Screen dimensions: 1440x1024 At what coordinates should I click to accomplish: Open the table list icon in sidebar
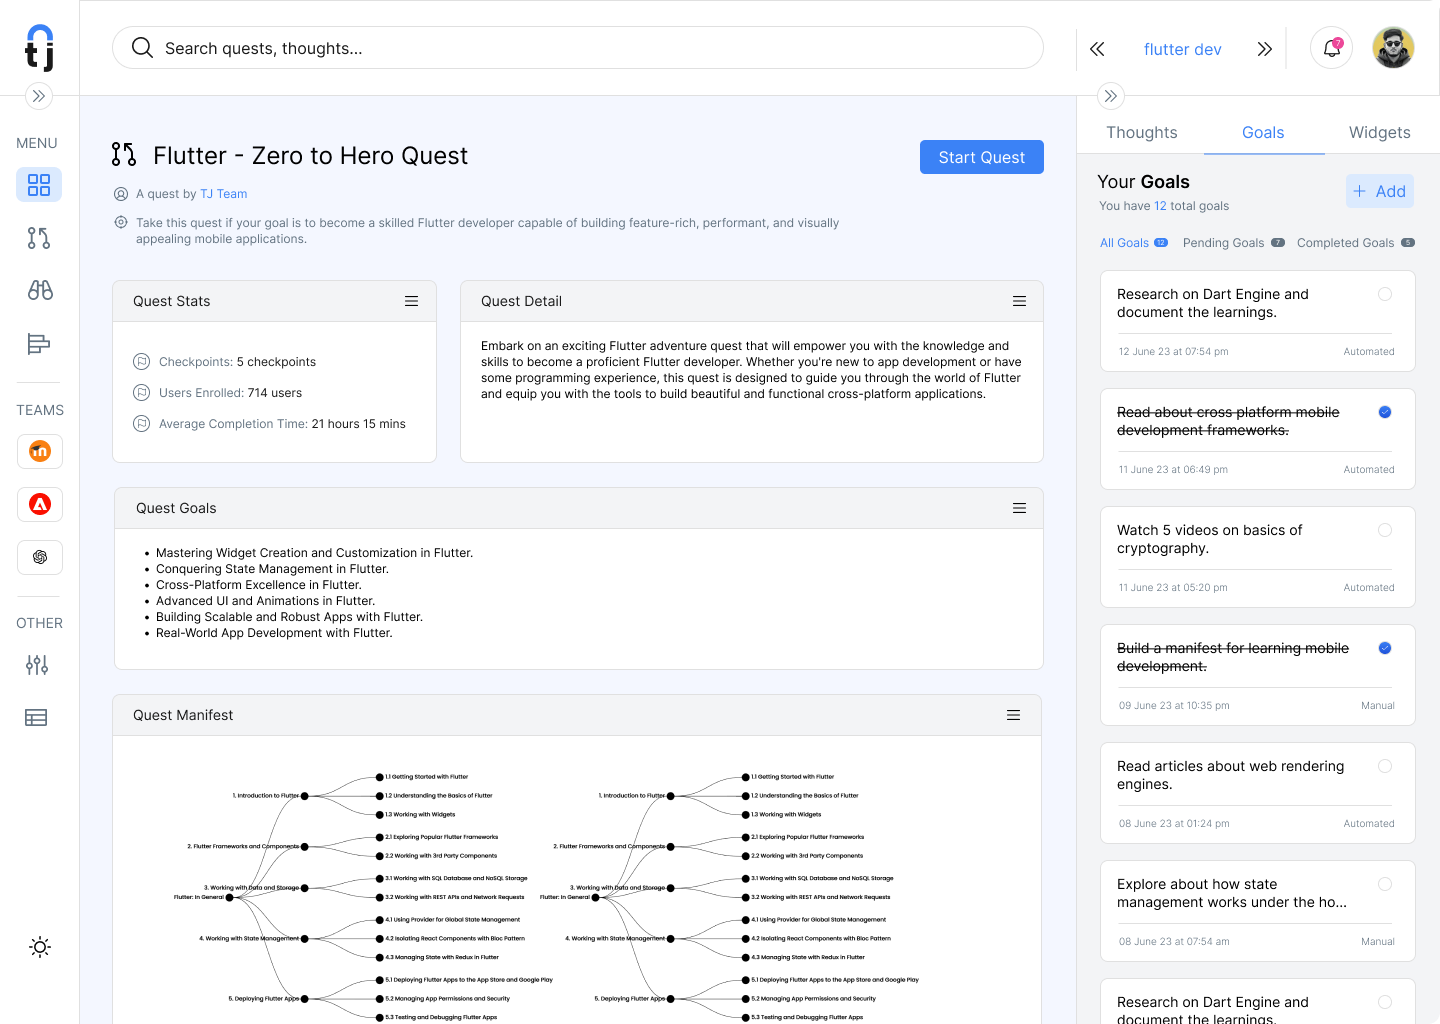(x=36, y=717)
